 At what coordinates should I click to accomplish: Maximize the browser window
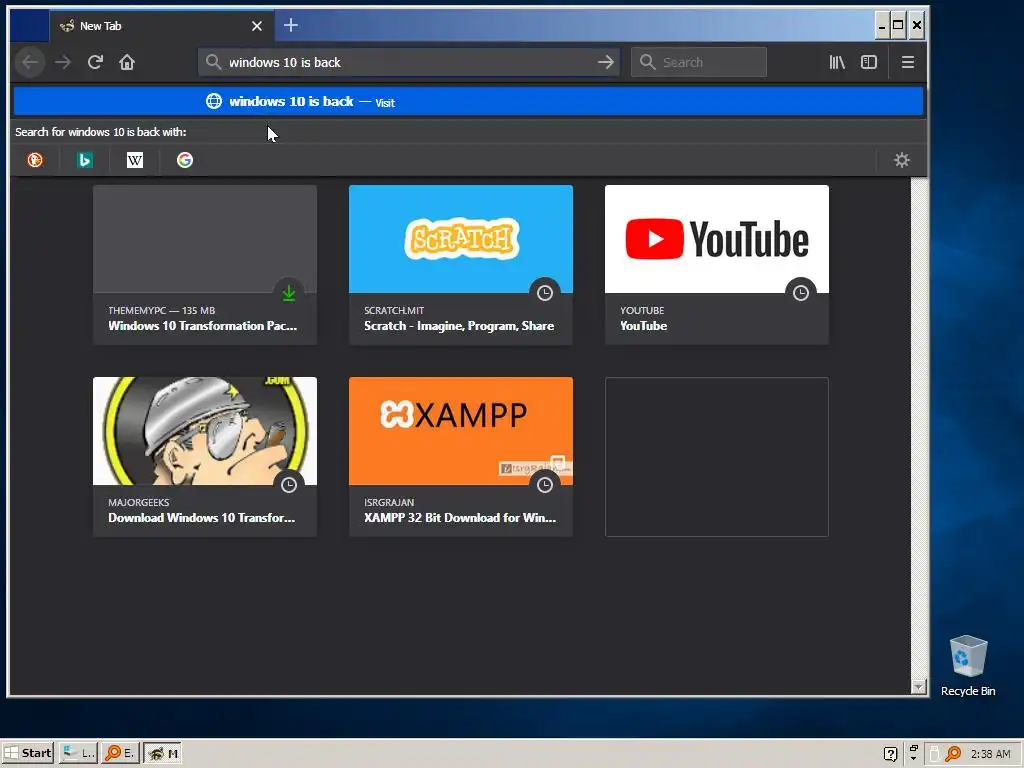pos(899,25)
